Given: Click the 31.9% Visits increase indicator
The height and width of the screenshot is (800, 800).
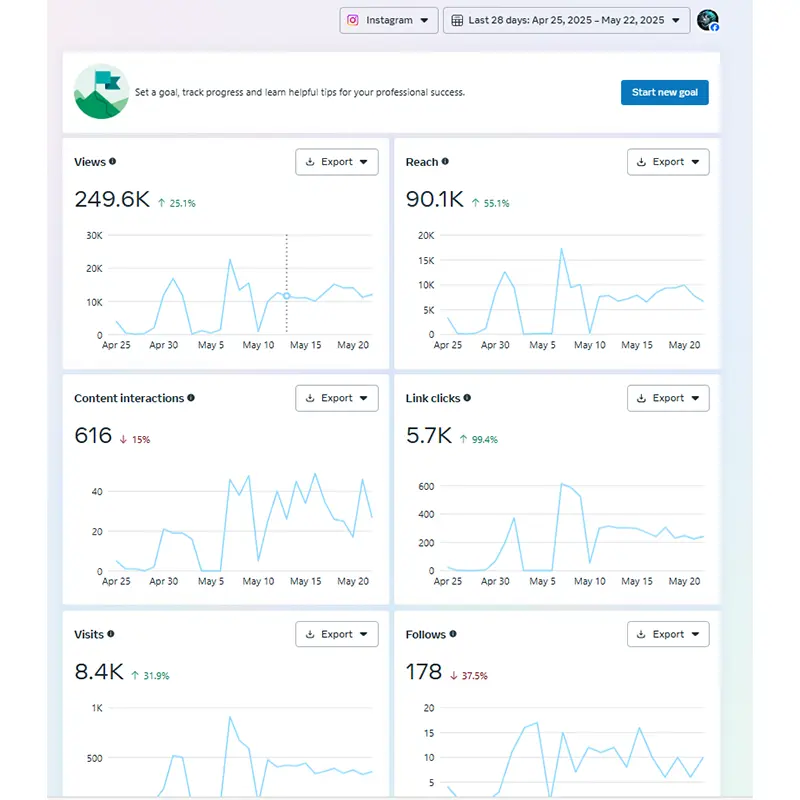Looking at the screenshot, I should pyautogui.click(x=151, y=676).
